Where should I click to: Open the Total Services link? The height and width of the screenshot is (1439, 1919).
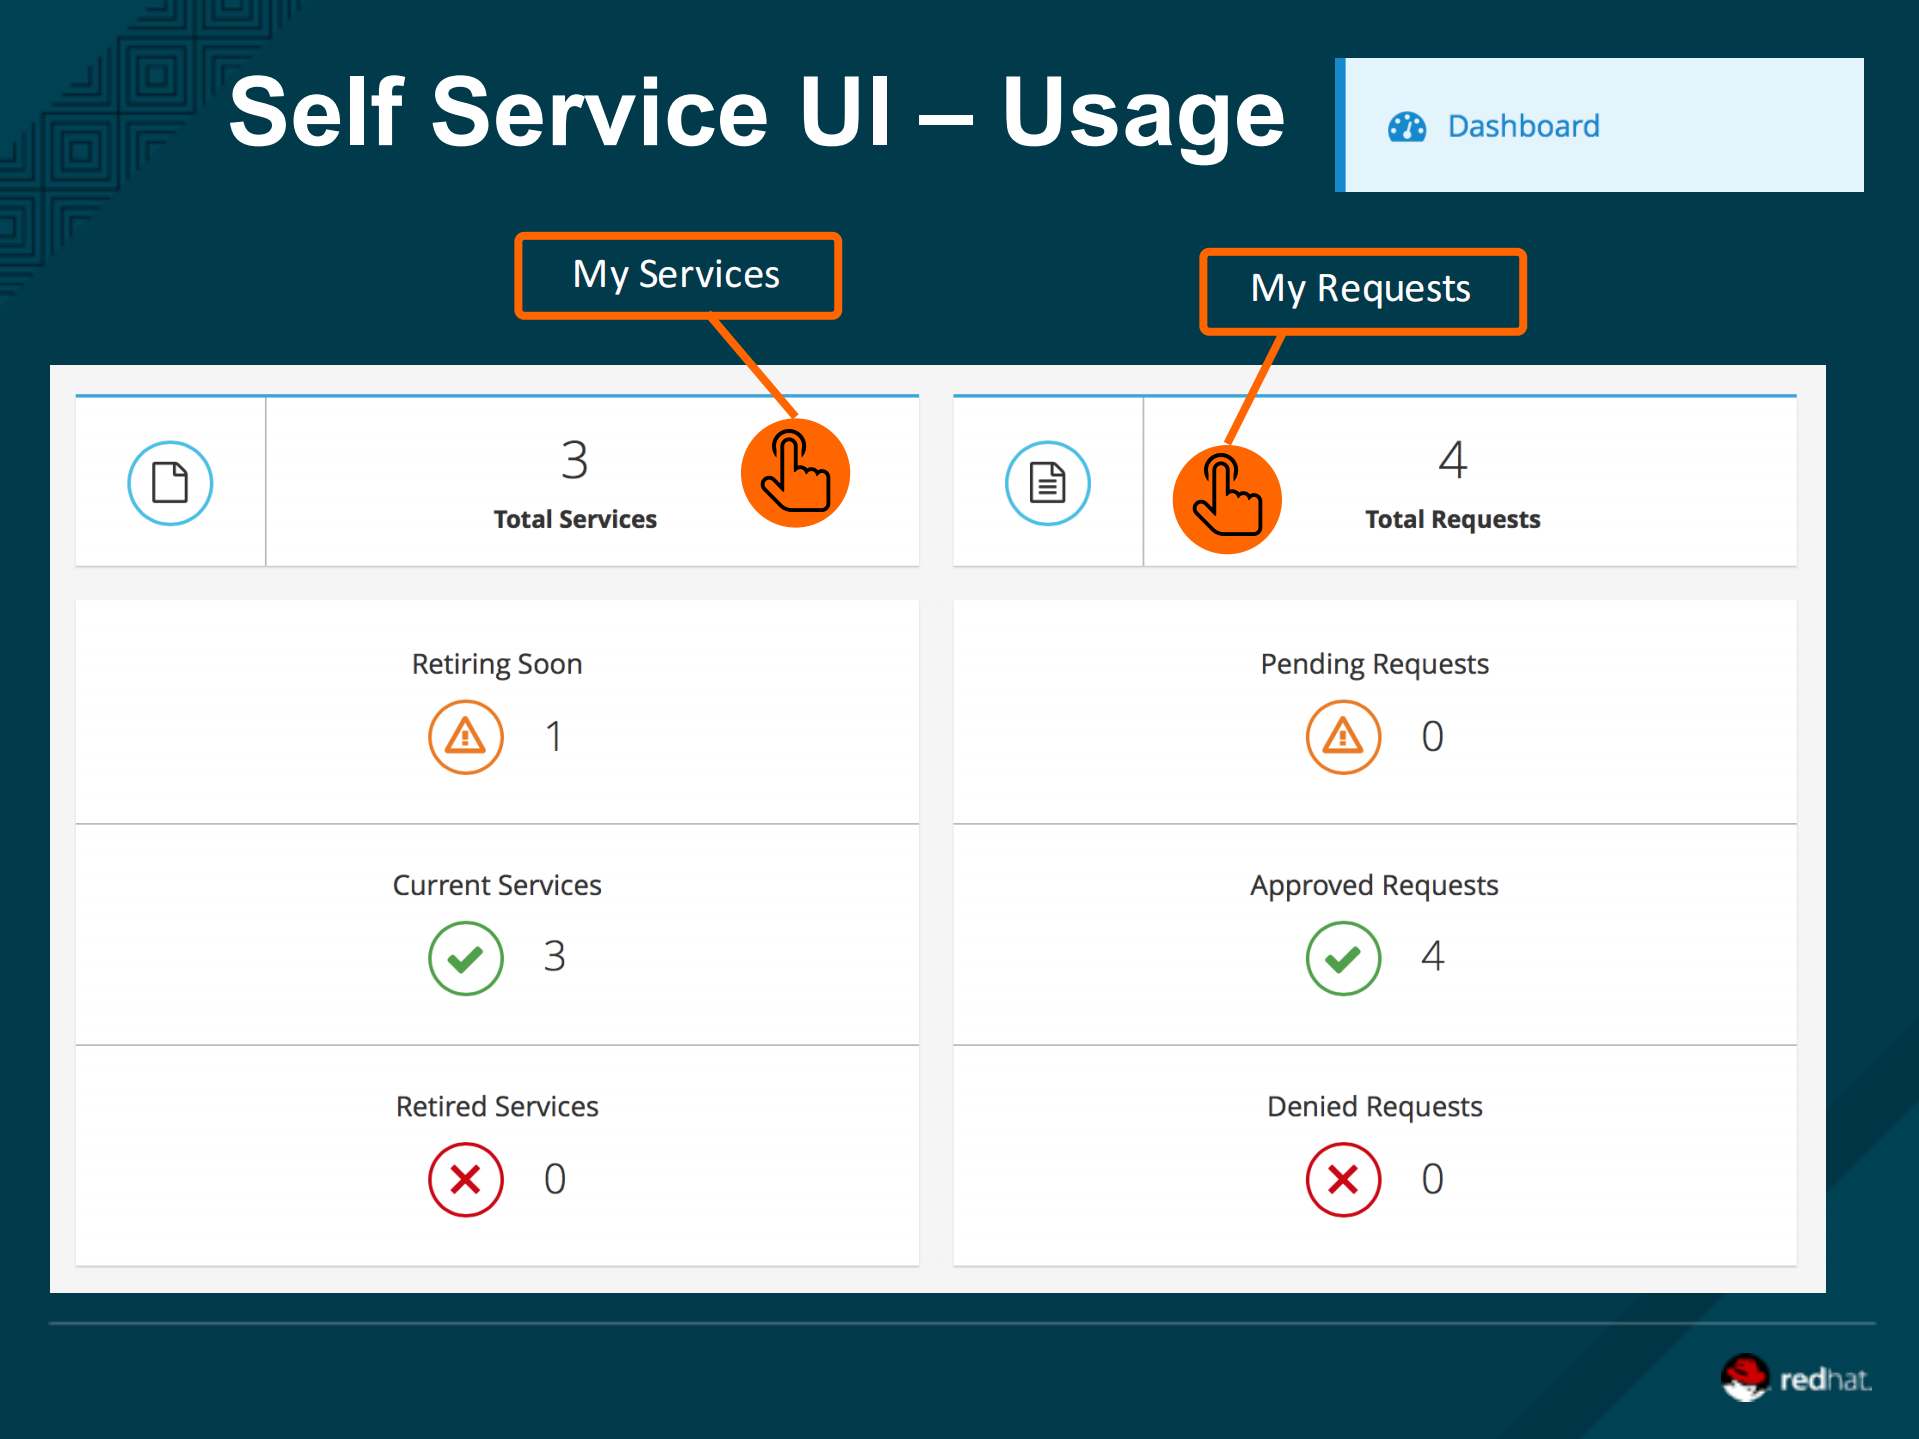pyautogui.click(x=575, y=519)
